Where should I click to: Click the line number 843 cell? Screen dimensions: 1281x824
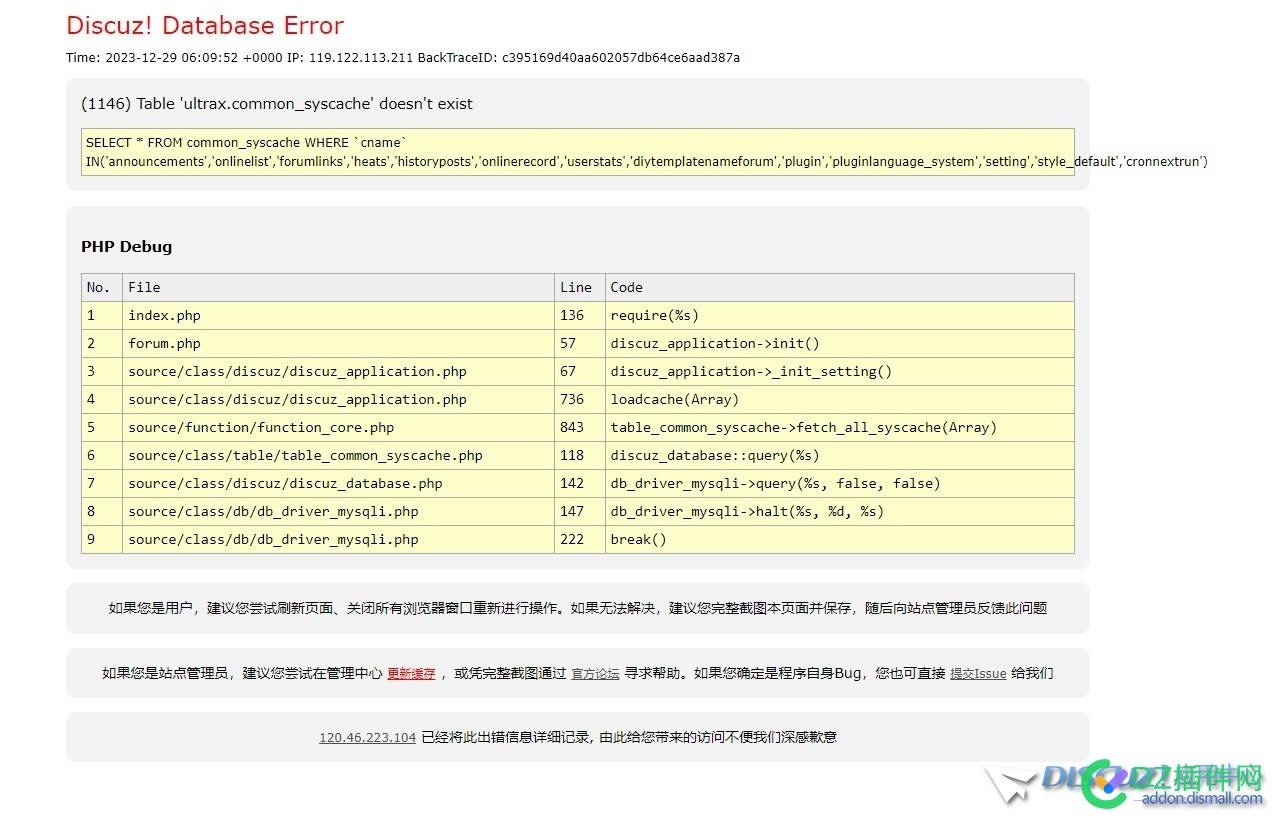point(579,427)
